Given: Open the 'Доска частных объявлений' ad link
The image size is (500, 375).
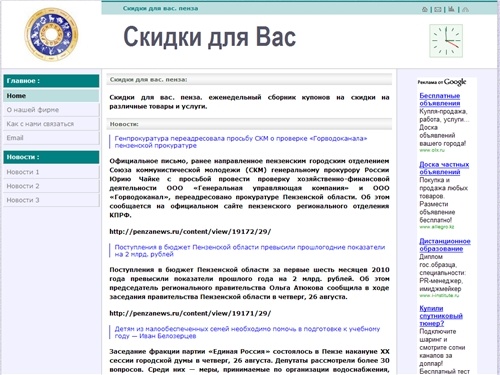Looking at the screenshot, I should [444, 168].
